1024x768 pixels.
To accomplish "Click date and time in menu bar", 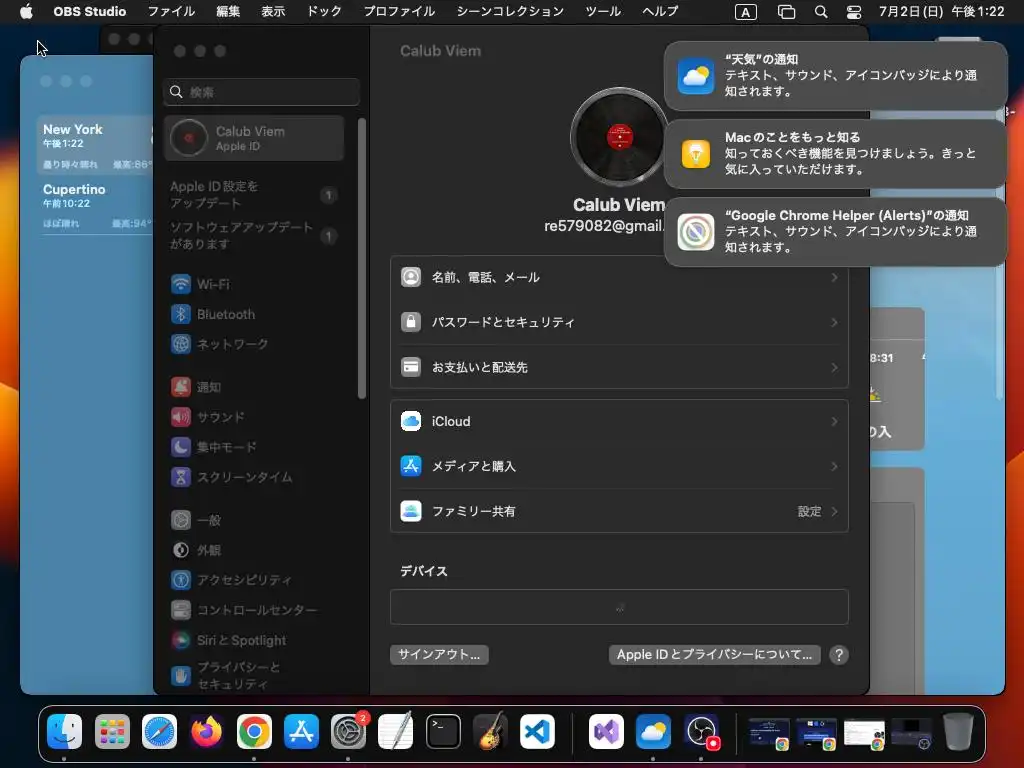I will coord(941,12).
